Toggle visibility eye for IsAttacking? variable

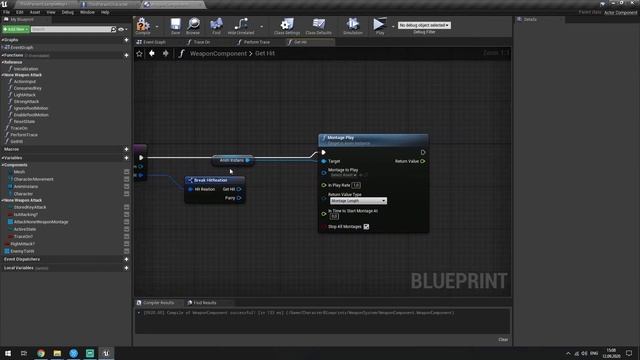[x=127, y=215]
